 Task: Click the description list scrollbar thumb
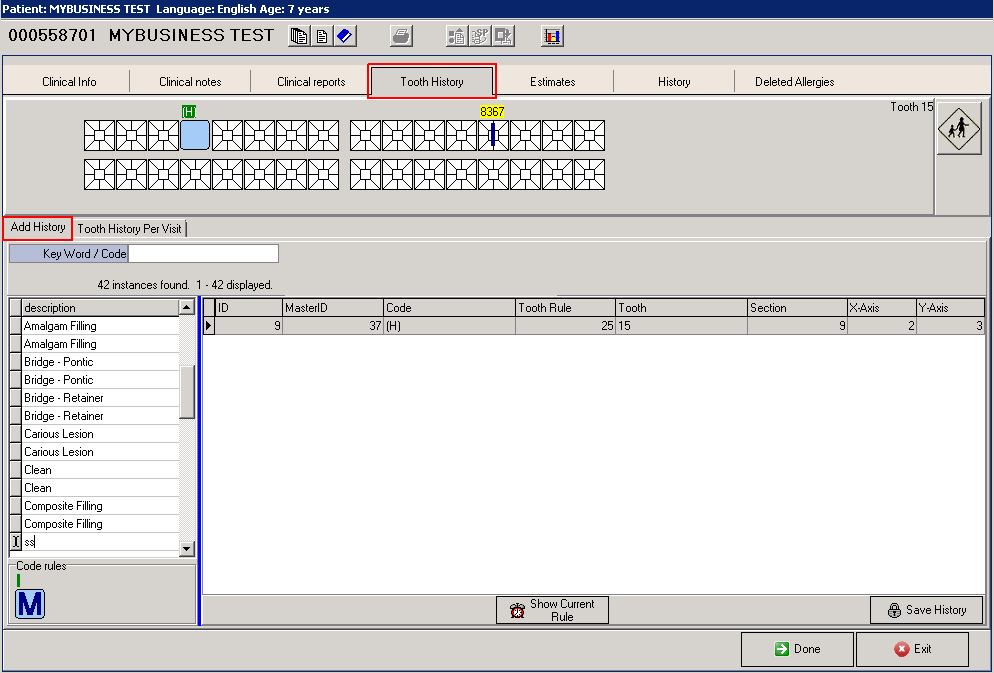pyautogui.click(x=187, y=391)
